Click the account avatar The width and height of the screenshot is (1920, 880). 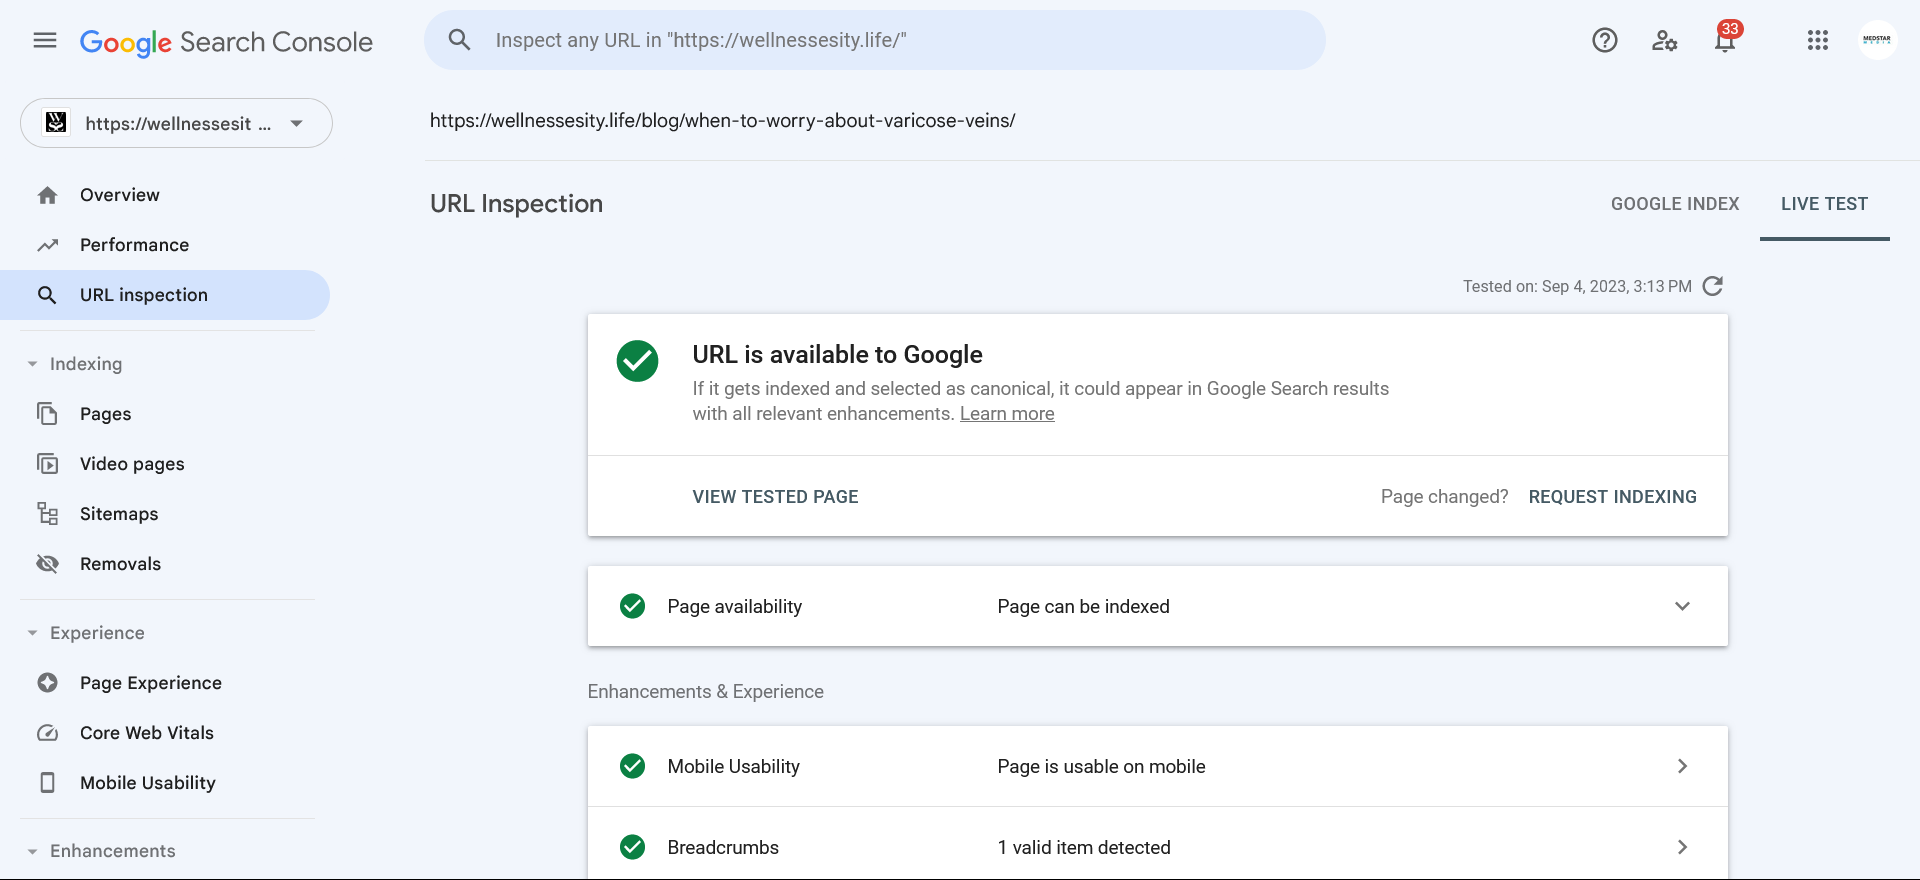(x=1877, y=40)
